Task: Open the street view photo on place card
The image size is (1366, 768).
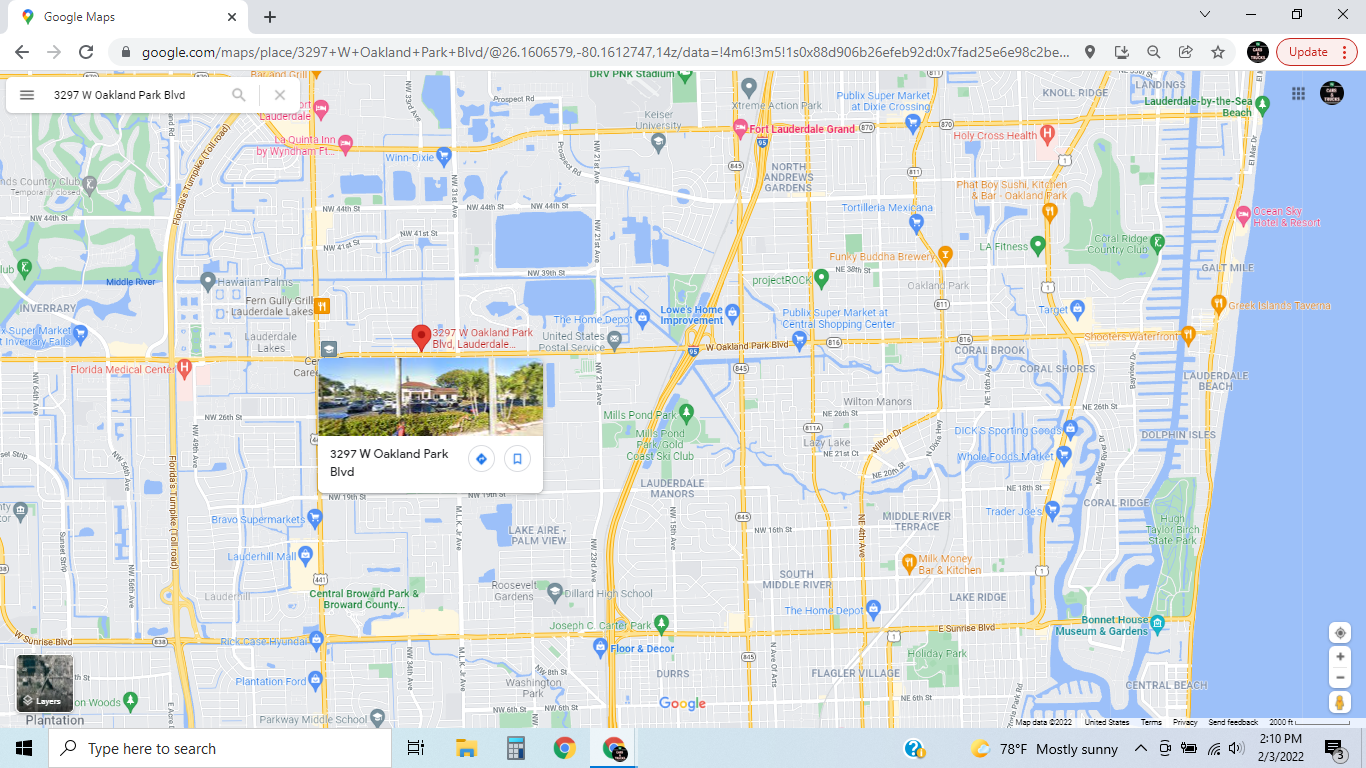Action: click(430, 397)
